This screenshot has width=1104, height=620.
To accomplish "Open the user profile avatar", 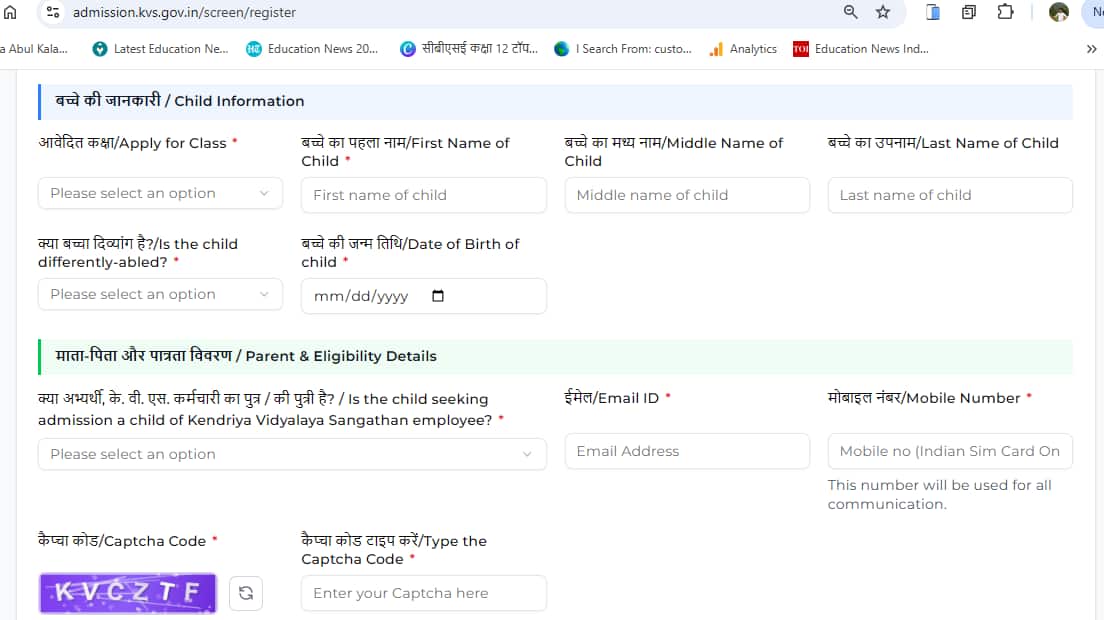I will [x=1058, y=12].
